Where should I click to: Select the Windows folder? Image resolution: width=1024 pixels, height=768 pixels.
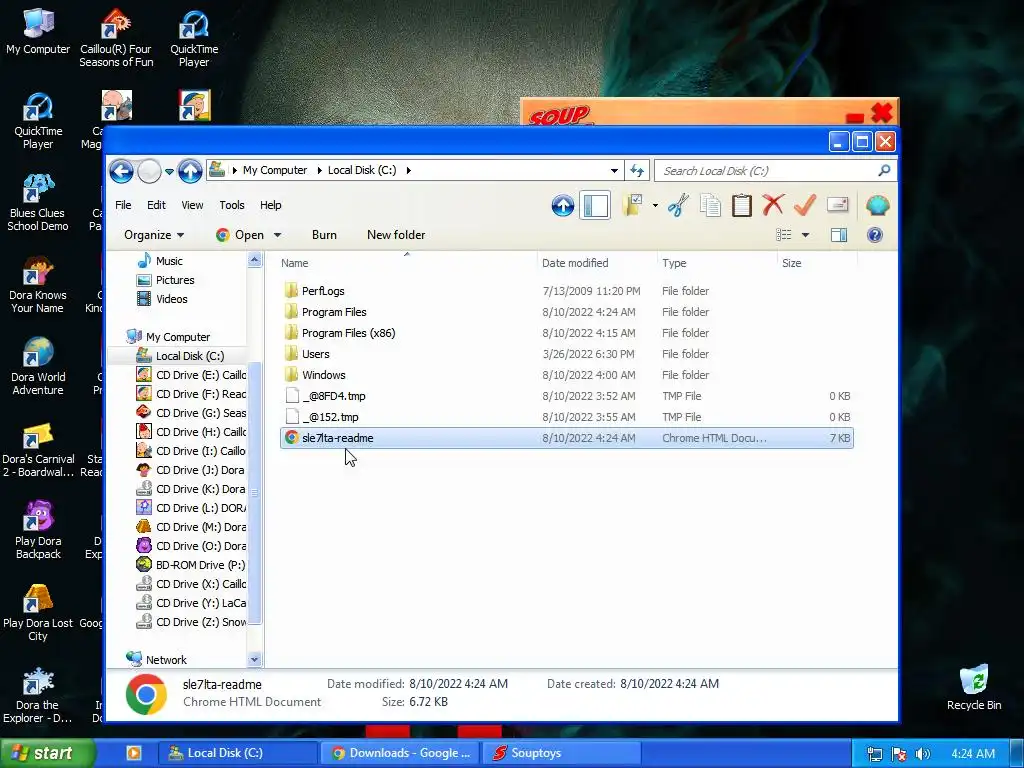pos(566,375)
